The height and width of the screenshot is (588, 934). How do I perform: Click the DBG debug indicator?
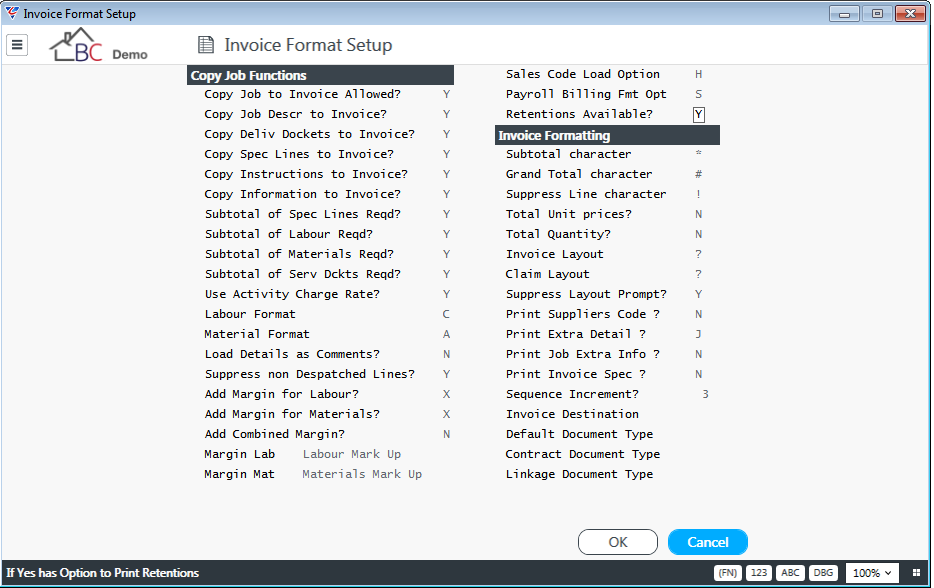coord(823,573)
